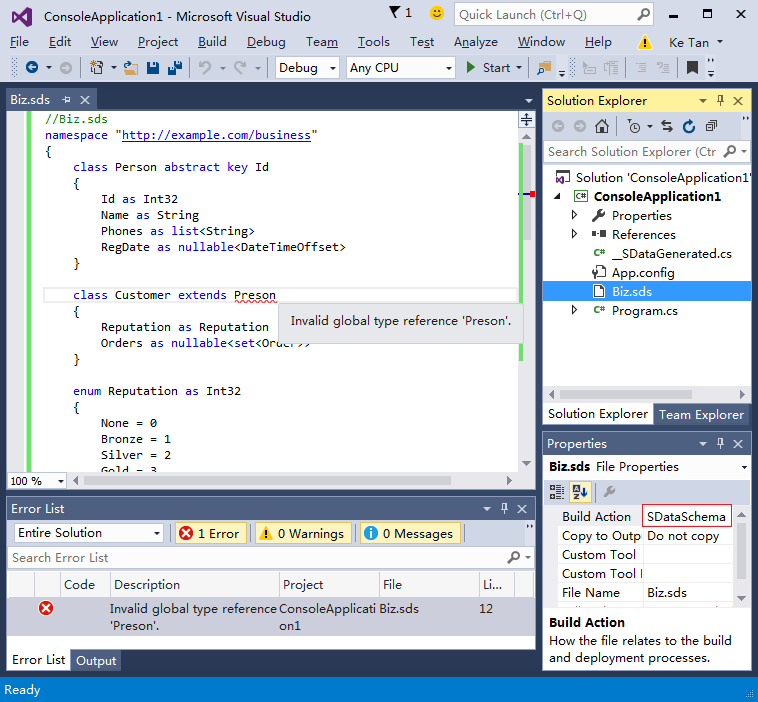Click the Categorized icon in Properties panel
Viewport: 758px width, 702px height.
(x=556, y=492)
